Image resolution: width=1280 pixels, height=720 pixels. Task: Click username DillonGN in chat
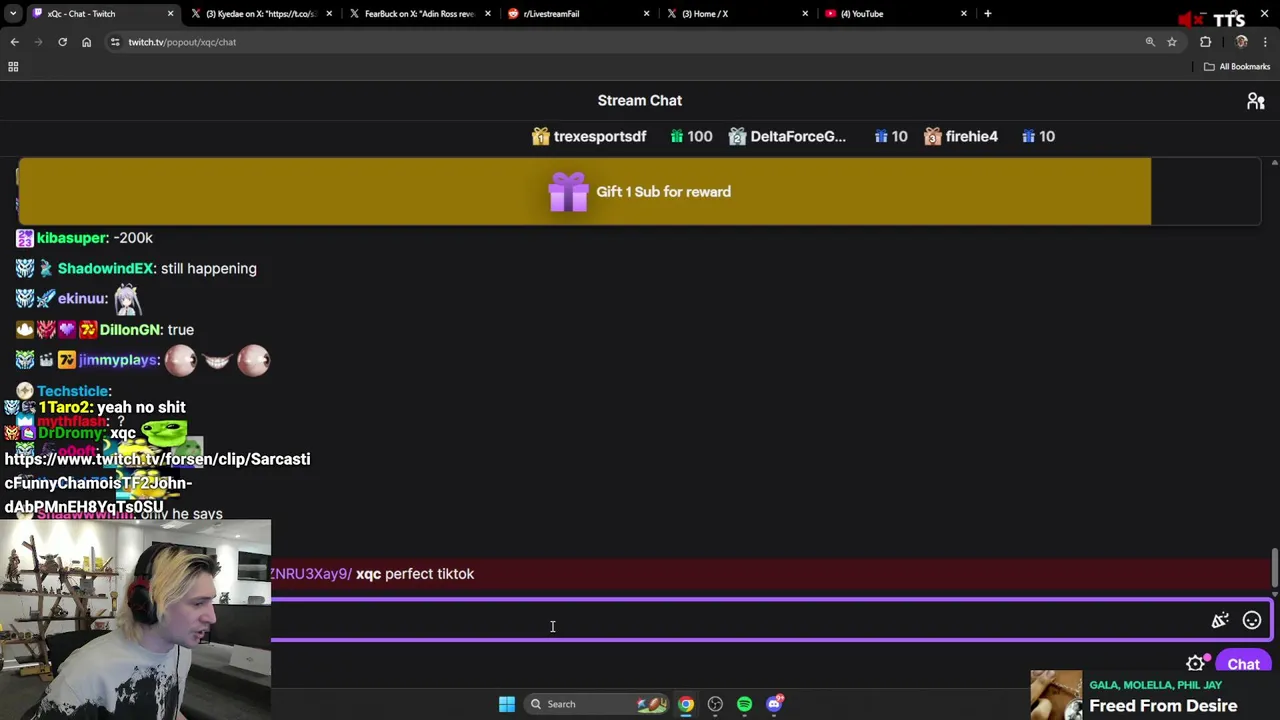click(130, 330)
